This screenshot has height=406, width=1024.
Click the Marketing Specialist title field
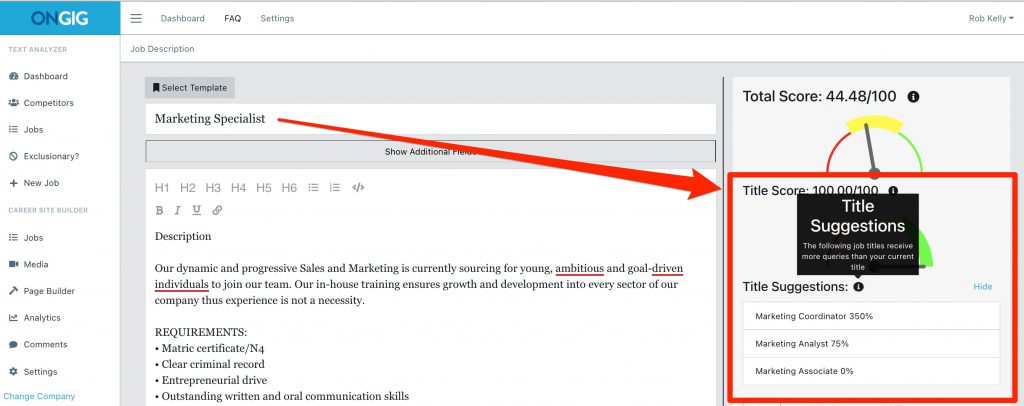tap(430, 119)
